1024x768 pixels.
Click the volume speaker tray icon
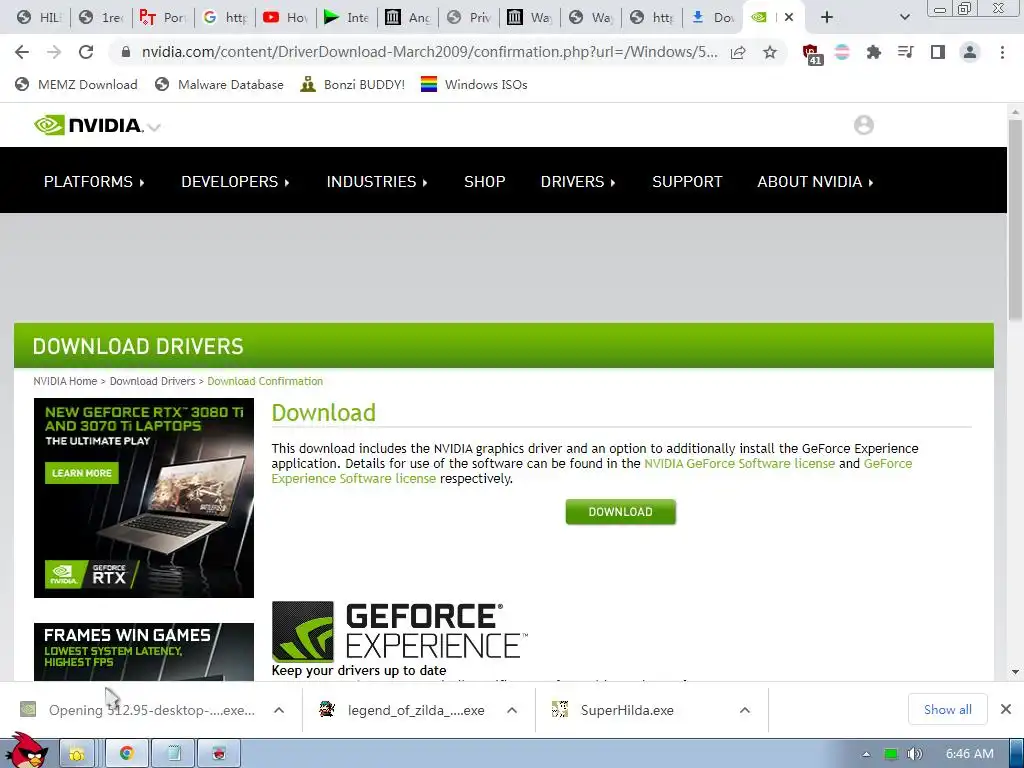click(915, 754)
